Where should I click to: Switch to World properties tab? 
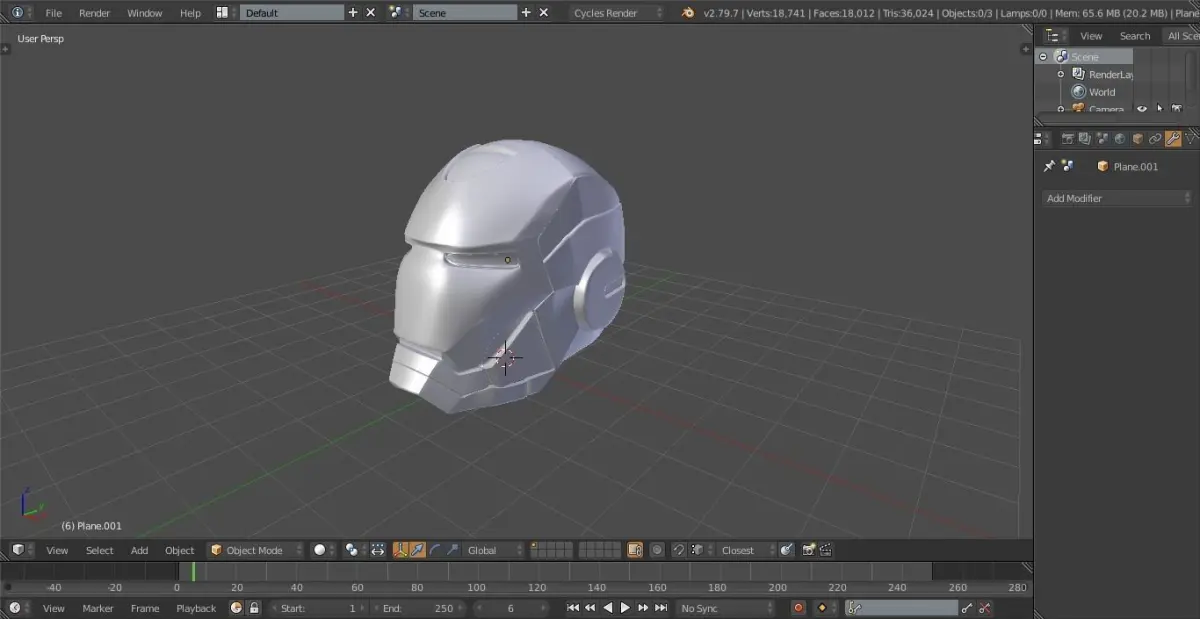click(x=1120, y=139)
